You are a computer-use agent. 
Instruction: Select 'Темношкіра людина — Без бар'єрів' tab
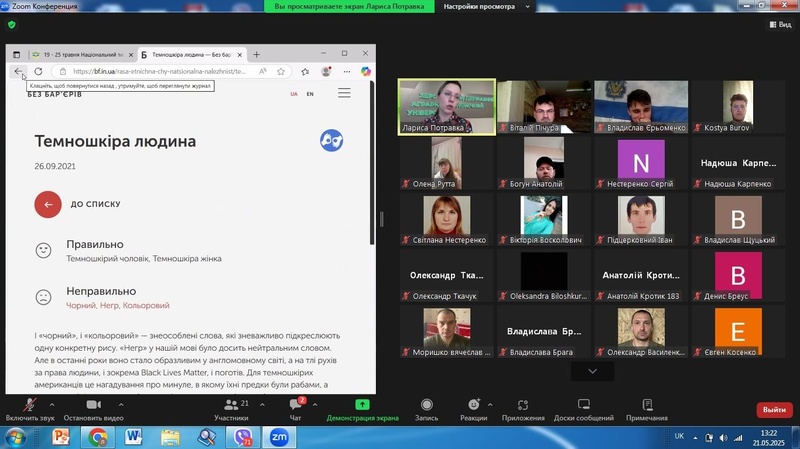(x=191, y=54)
